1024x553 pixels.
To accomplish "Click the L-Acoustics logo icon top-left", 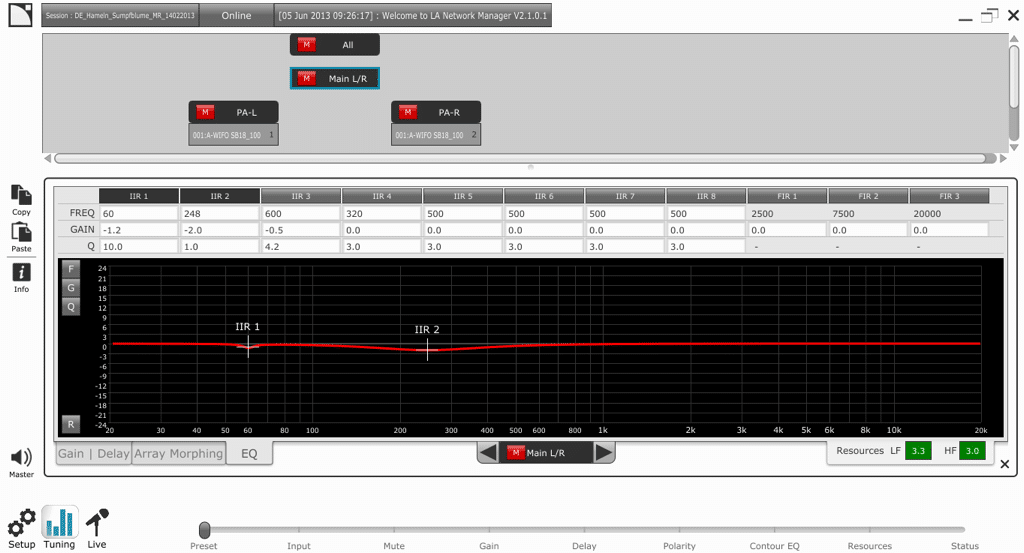I will point(20,16).
